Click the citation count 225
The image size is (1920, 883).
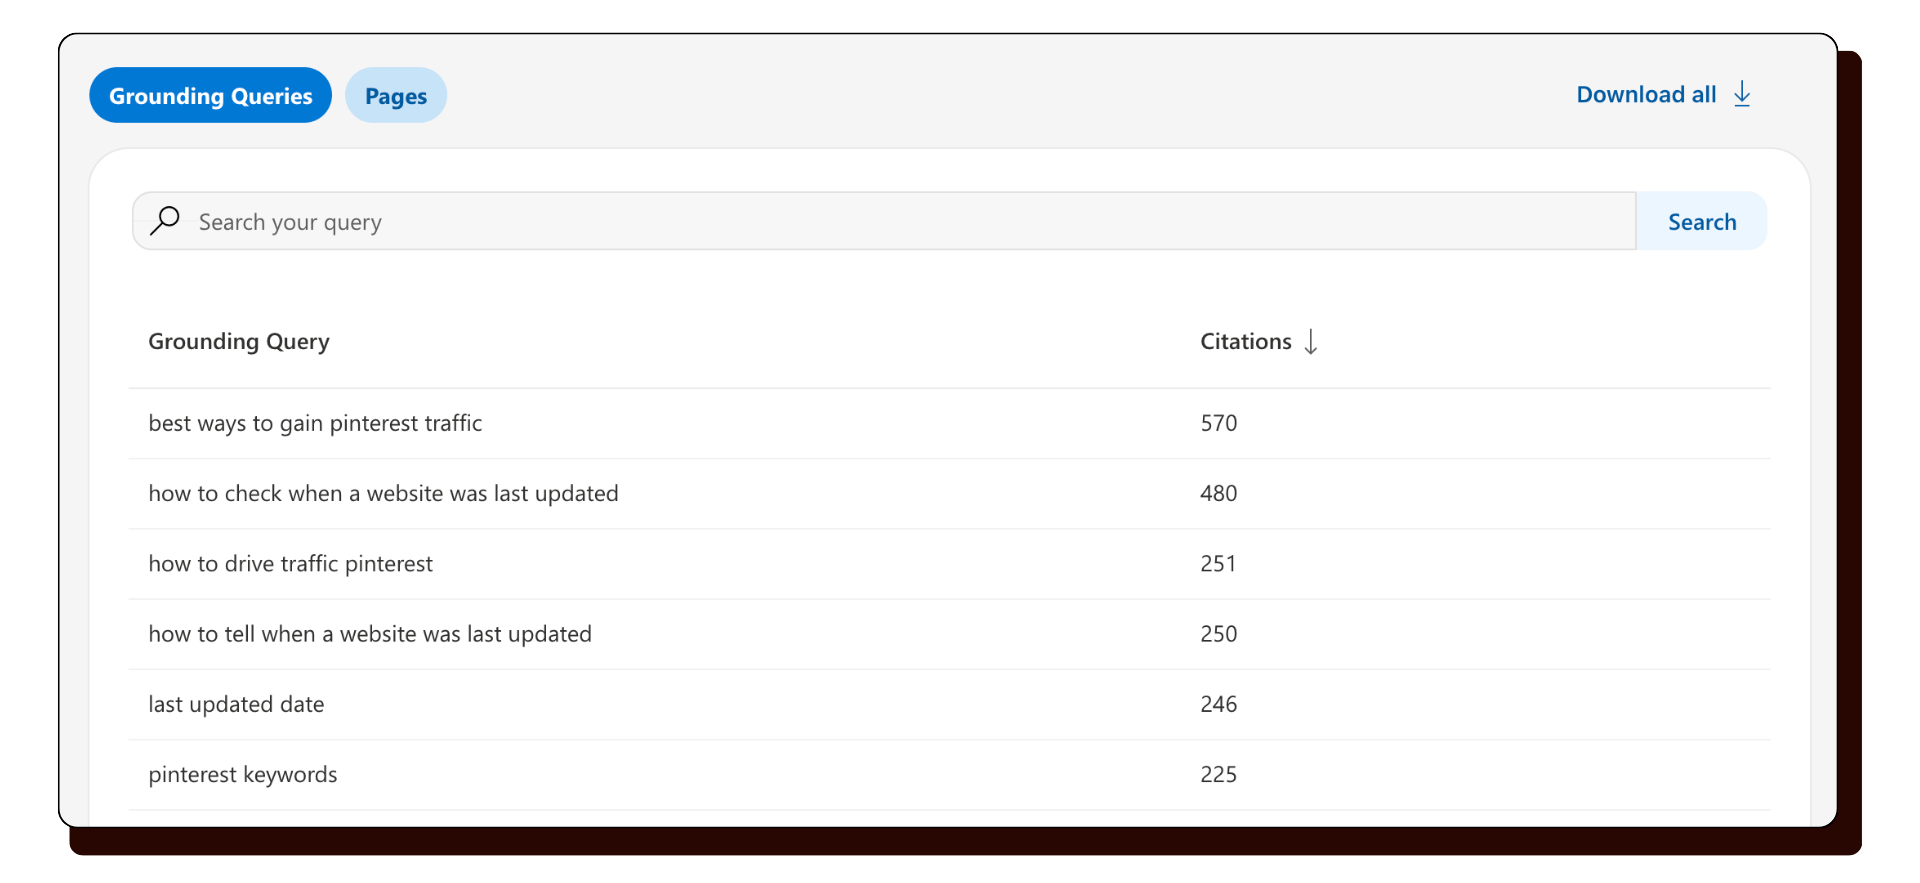1218,774
